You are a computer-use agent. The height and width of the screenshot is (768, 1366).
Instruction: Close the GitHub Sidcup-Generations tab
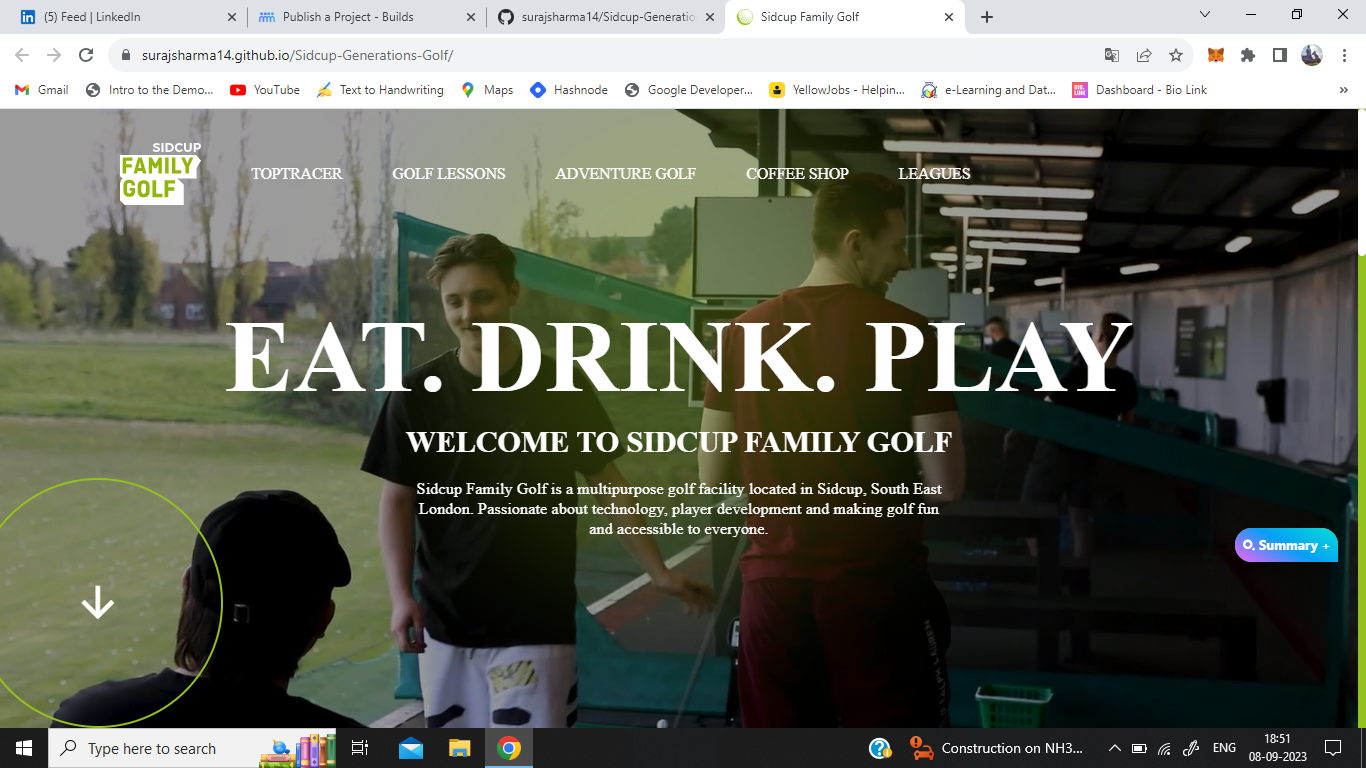tap(710, 17)
